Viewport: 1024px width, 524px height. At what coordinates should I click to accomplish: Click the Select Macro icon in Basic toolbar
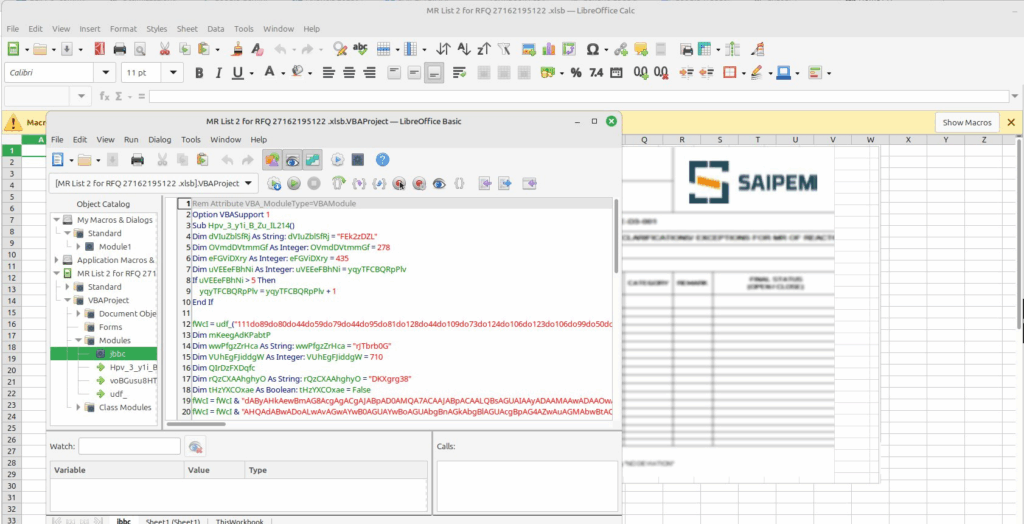point(338,159)
